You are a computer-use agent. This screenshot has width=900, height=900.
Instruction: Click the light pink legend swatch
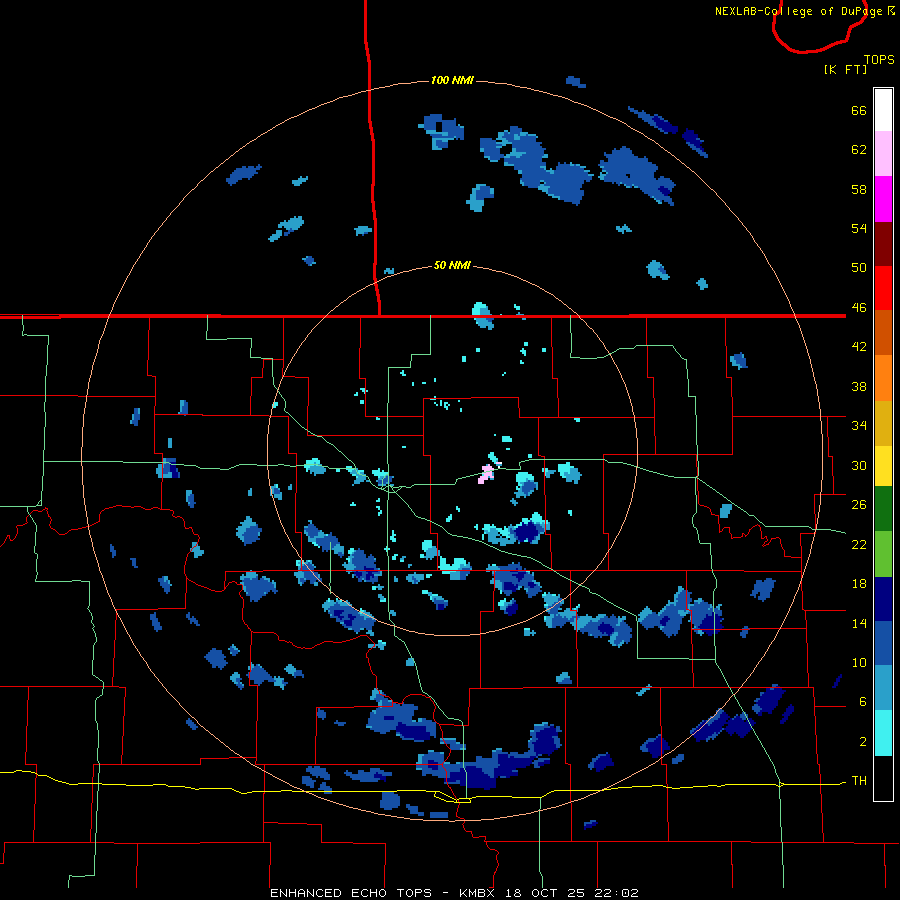tap(883, 154)
